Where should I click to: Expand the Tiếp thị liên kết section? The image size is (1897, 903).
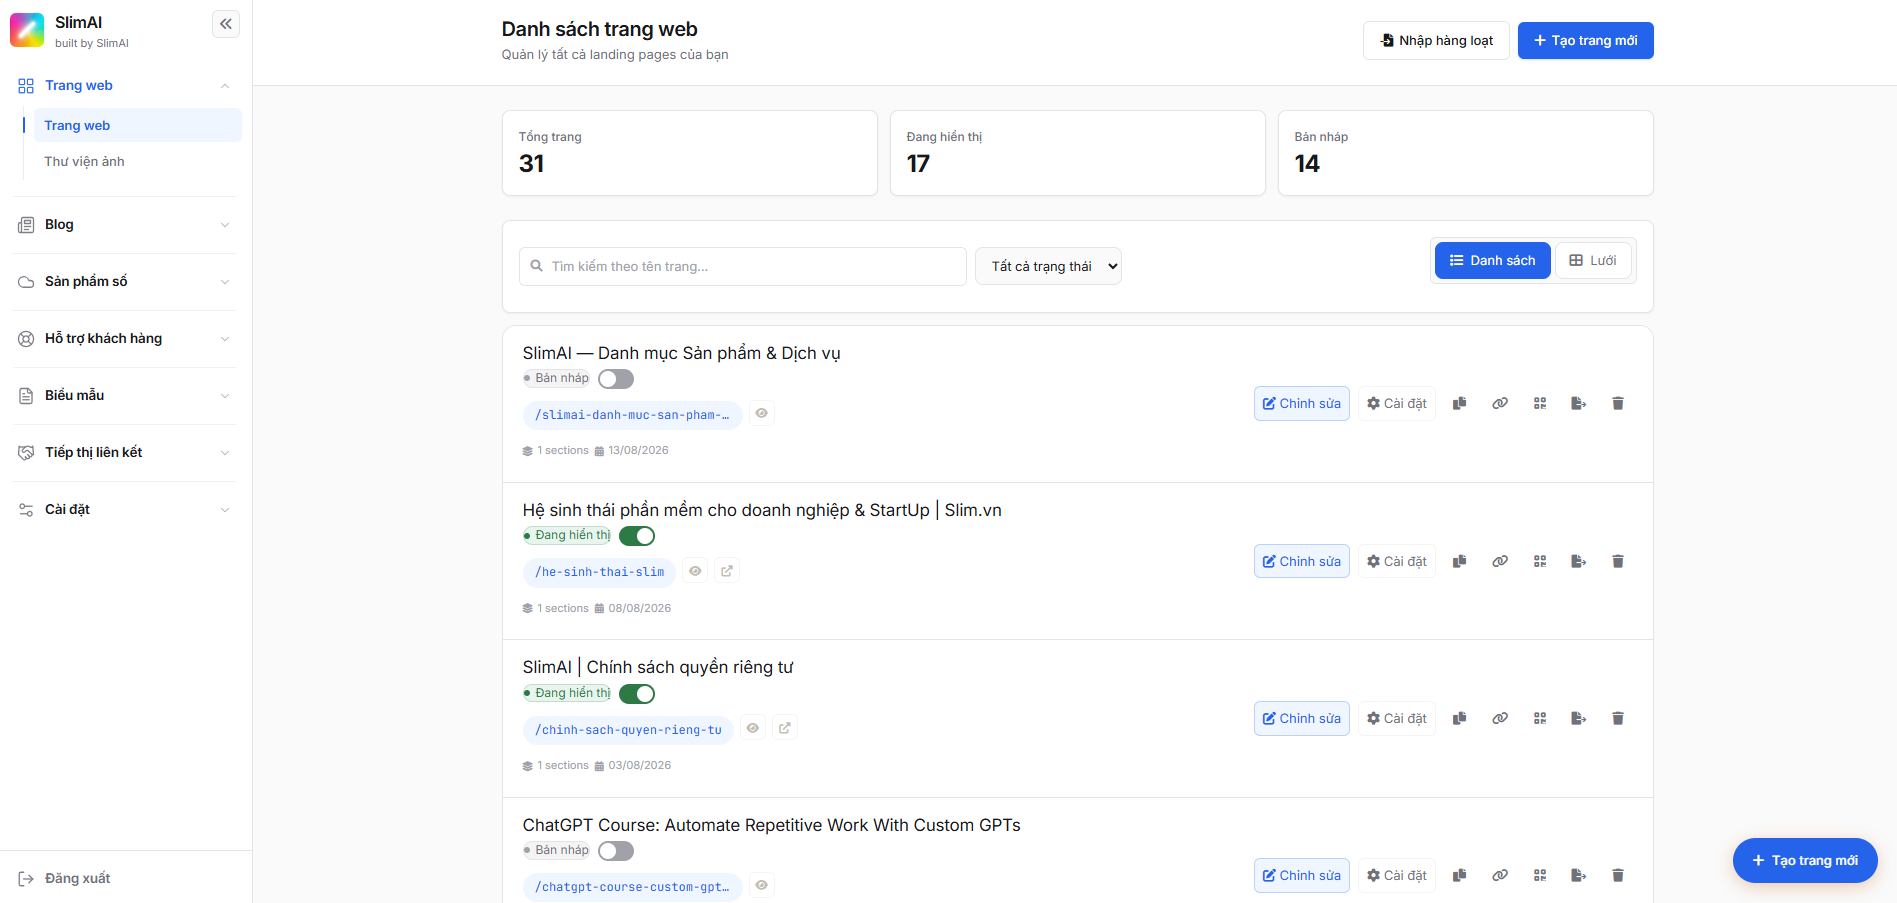[126, 453]
